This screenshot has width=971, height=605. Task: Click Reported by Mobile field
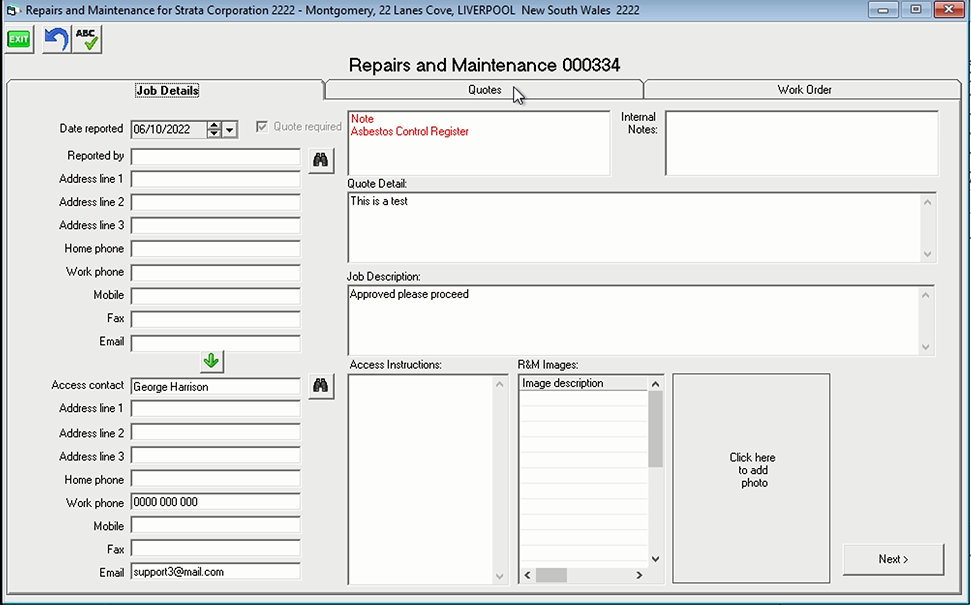[x=216, y=295]
